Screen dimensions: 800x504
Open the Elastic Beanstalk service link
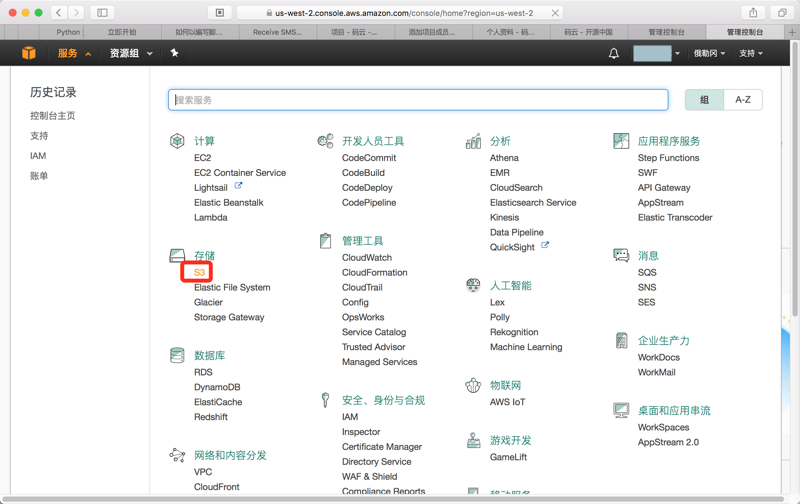(229, 203)
